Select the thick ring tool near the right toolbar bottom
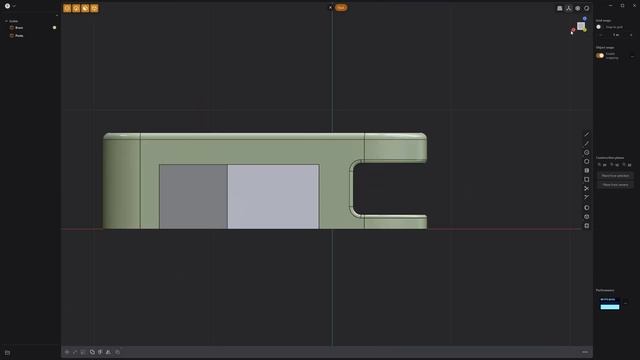This screenshot has height=360, width=640. (x=587, y=207)
